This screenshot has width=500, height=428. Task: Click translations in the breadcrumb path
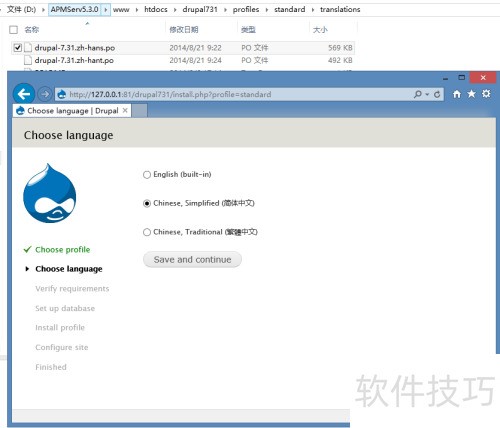(x=340, y=10)
